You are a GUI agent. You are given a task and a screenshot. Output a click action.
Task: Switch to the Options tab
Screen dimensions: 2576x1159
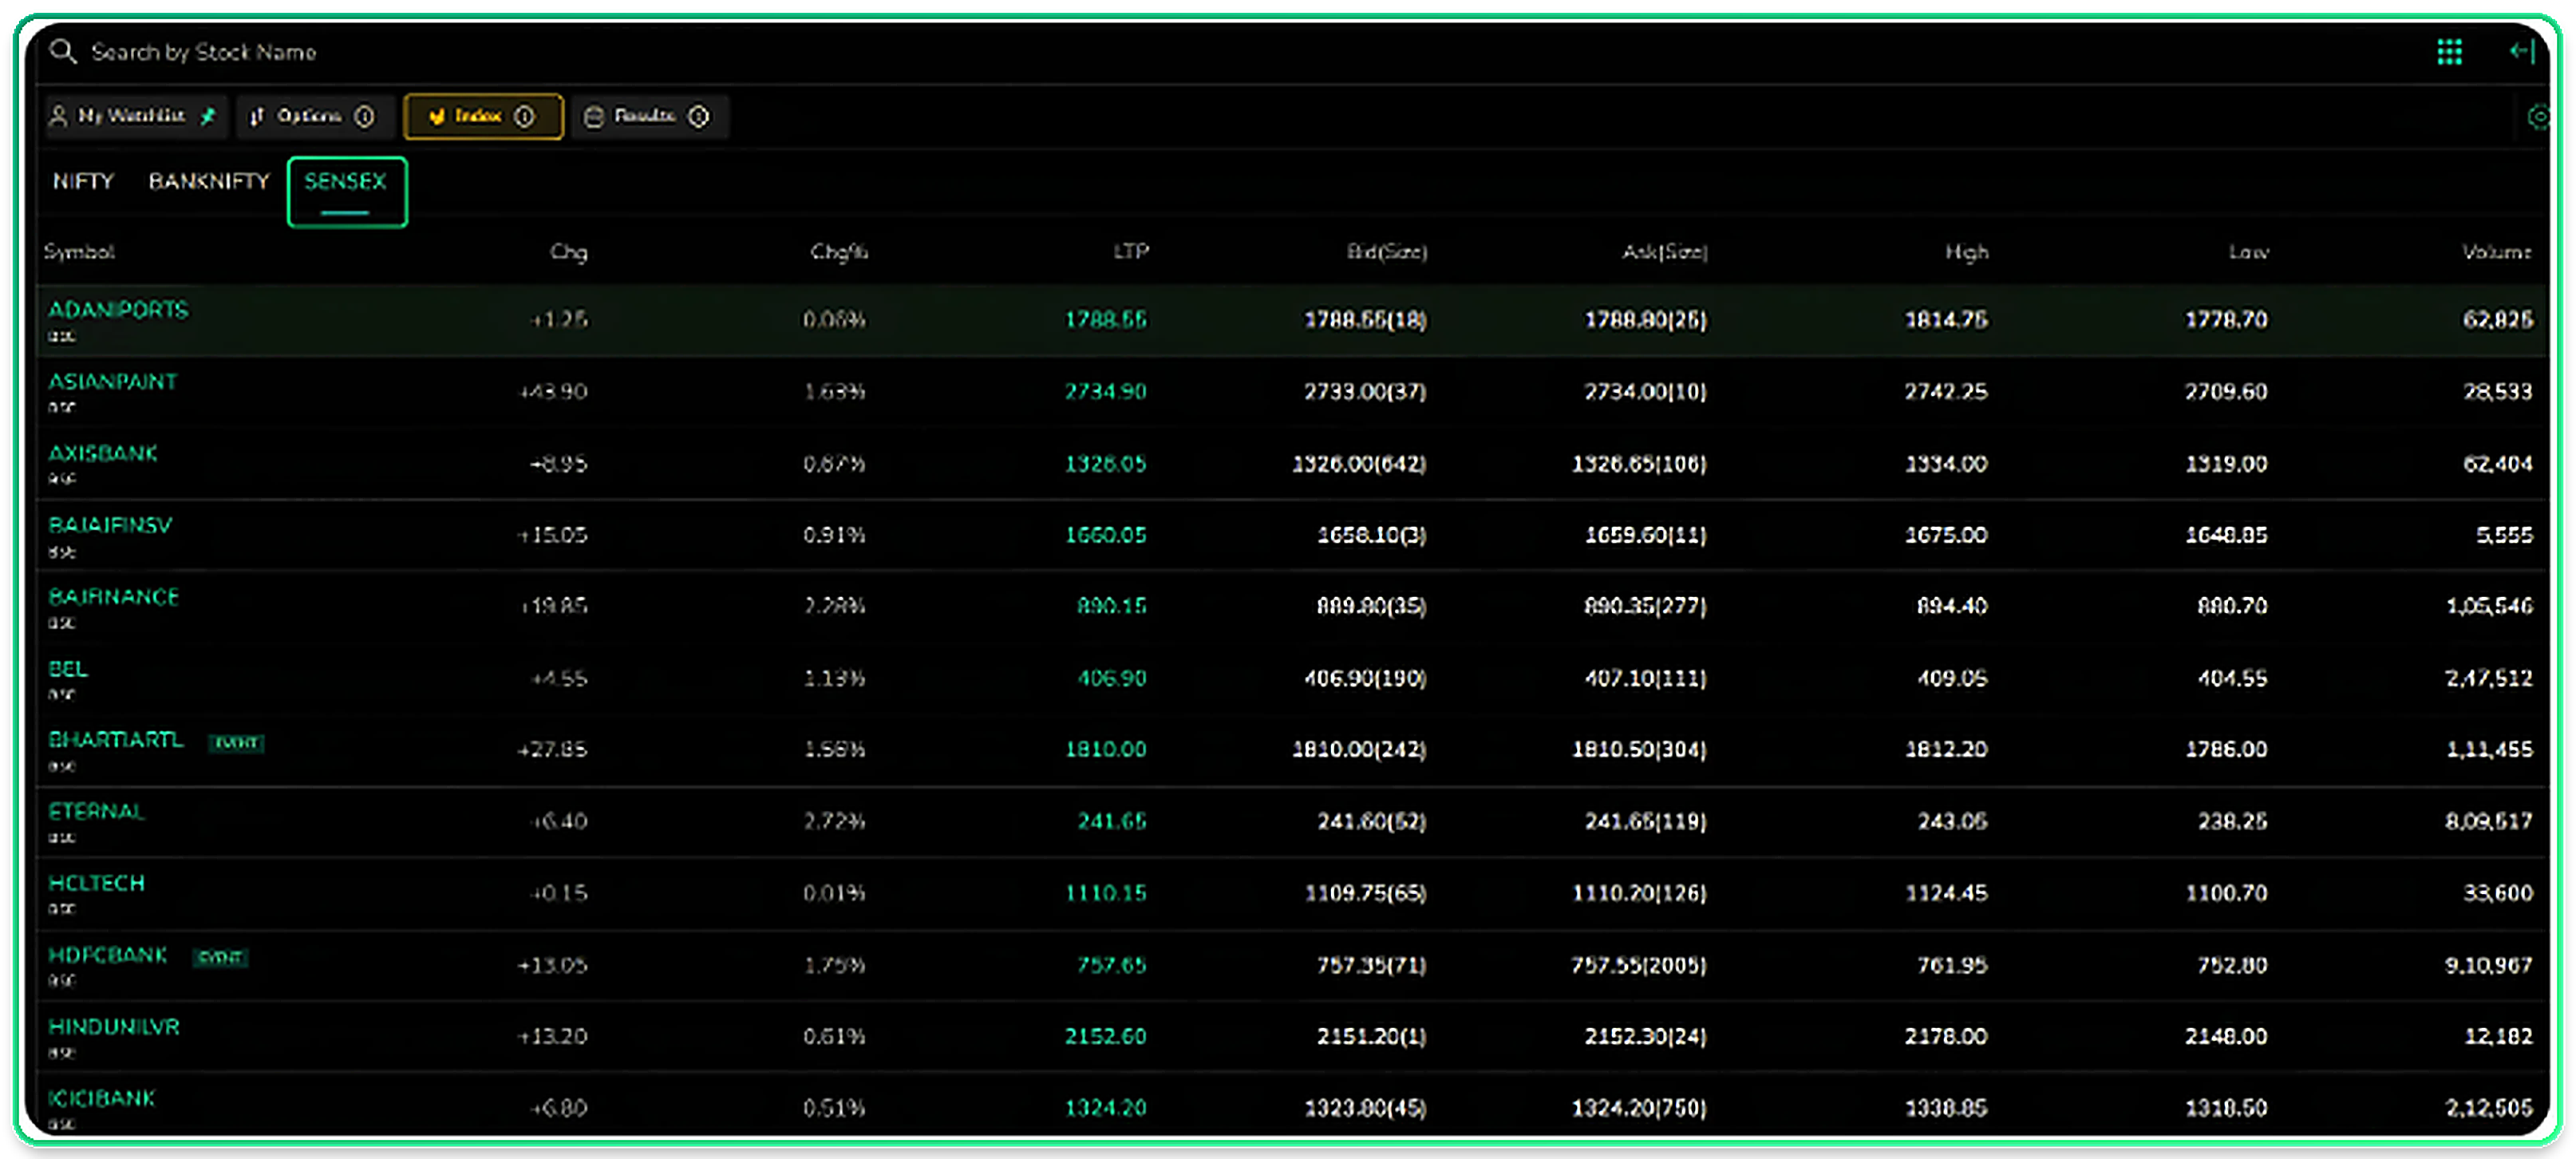pos(315,116)
